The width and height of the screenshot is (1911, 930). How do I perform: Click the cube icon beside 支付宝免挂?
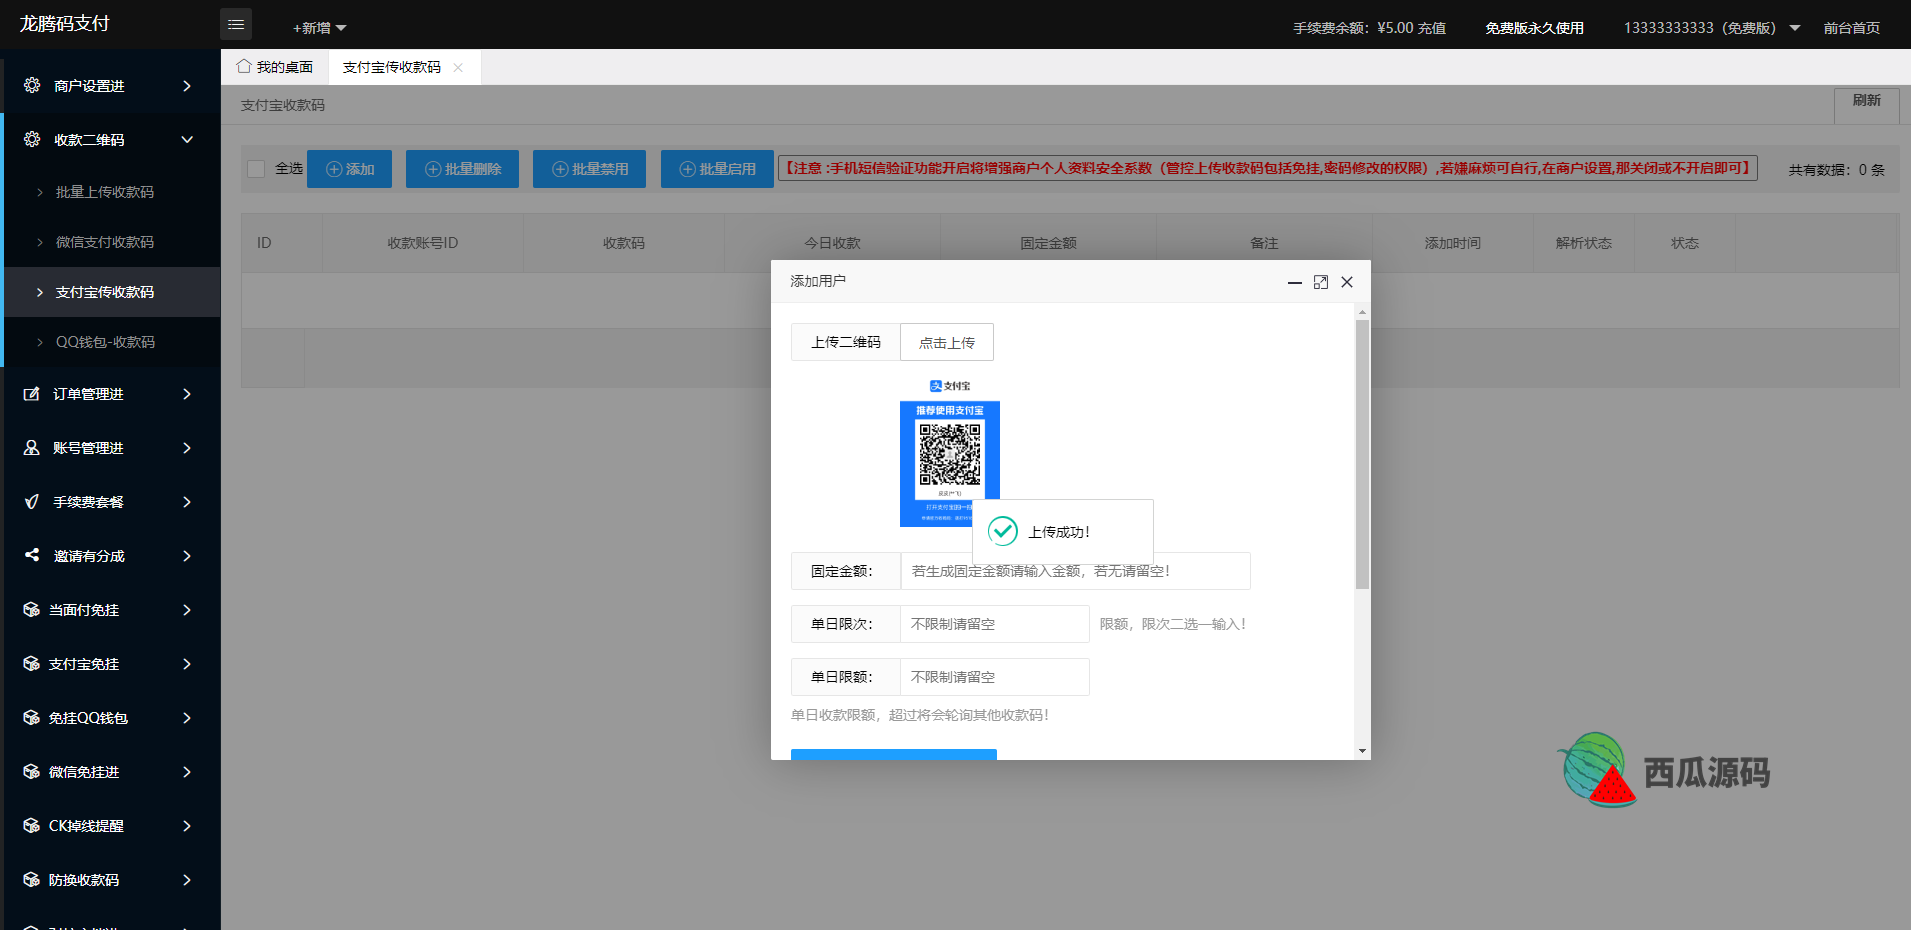[x=32, y=664]
